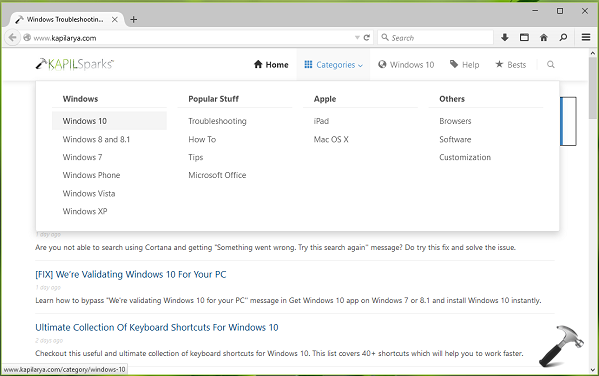Select Windows 10 category
This screenshot has width=599, height=376.
tap(109, 121)
